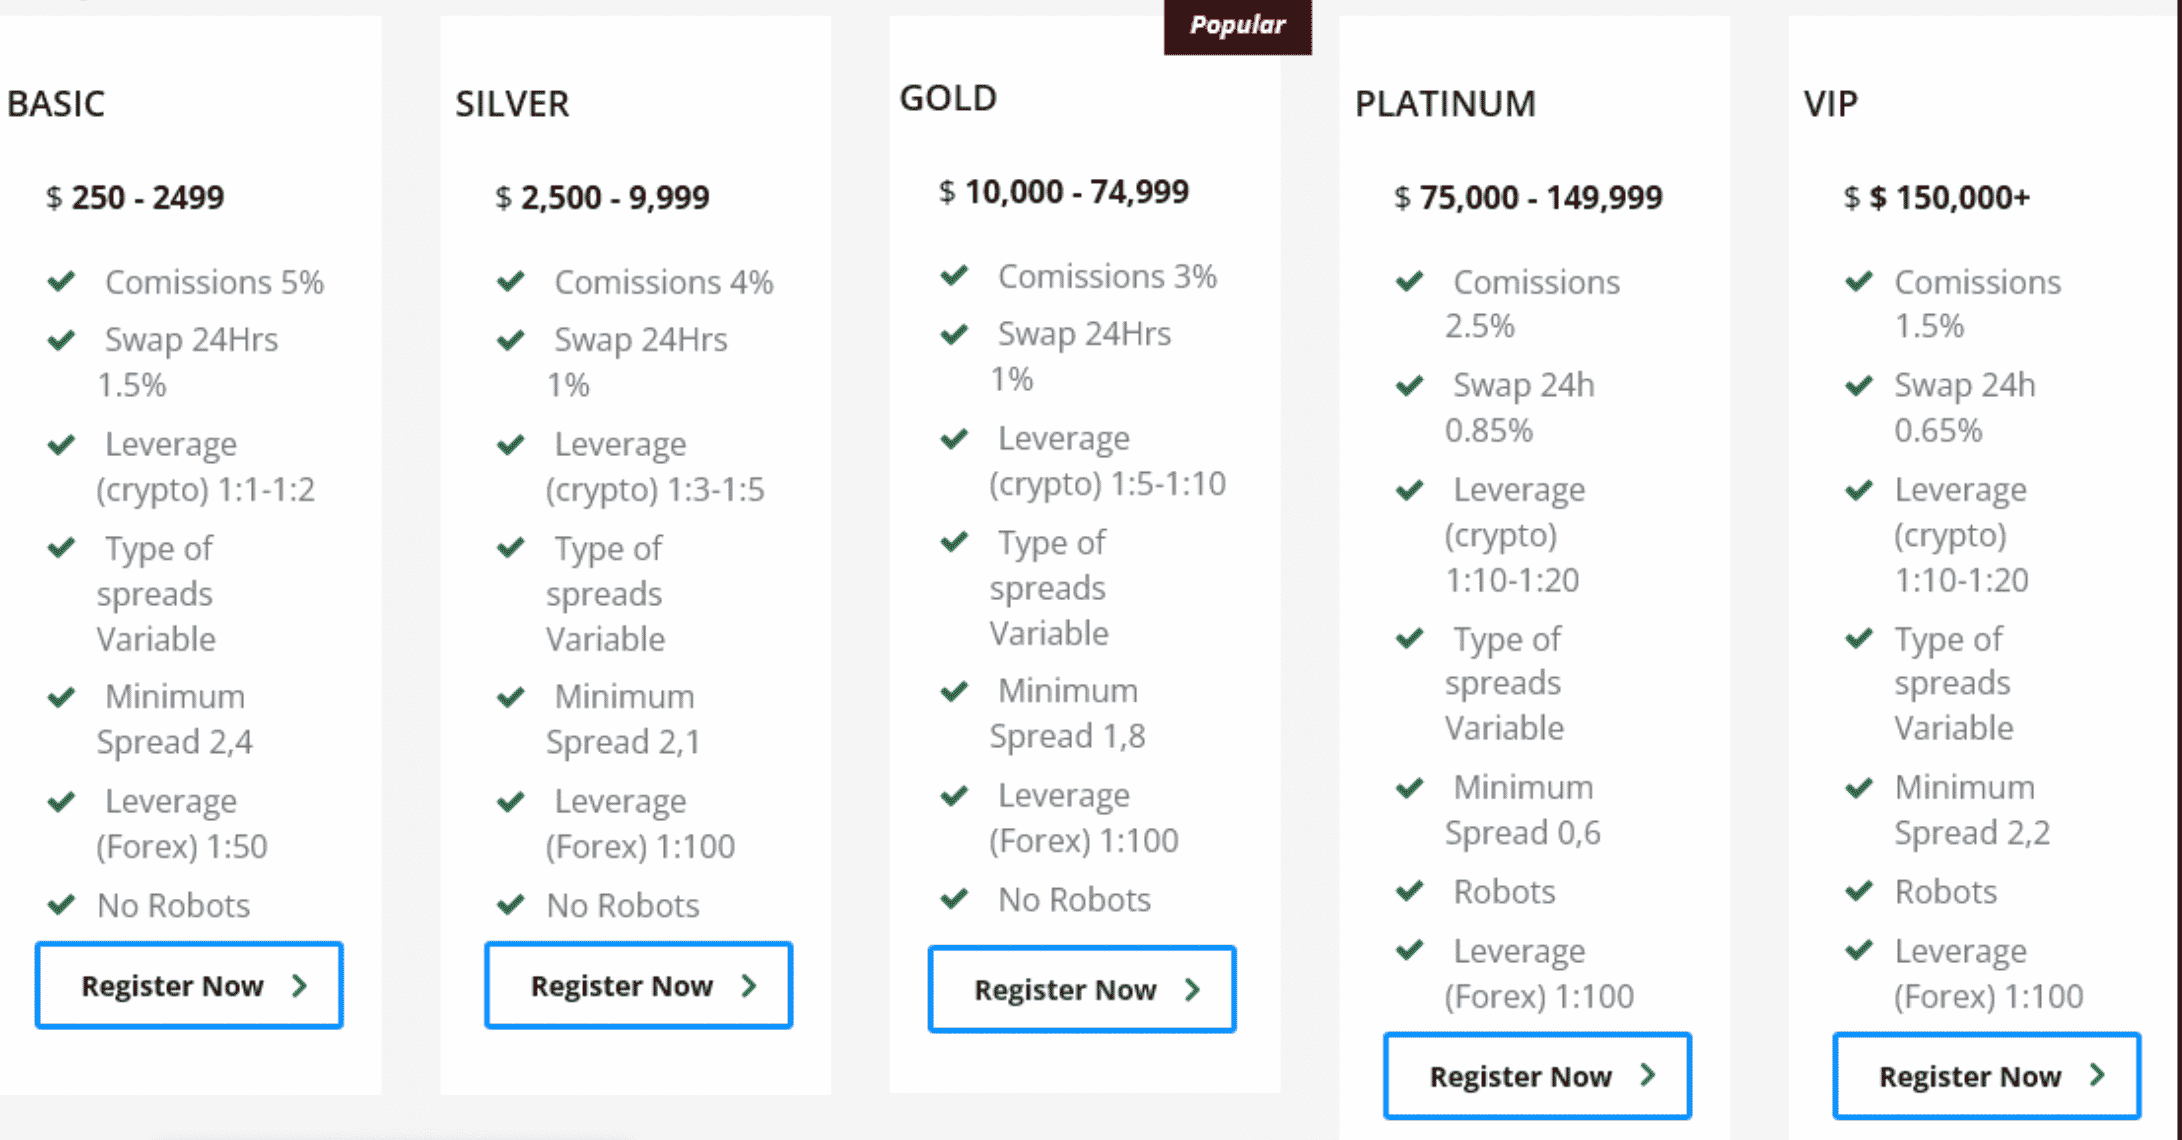Click the chevron arrow in BASIC Register button
The height and width of the screenshot is (1140, 2182).
(x=300, y=985)
